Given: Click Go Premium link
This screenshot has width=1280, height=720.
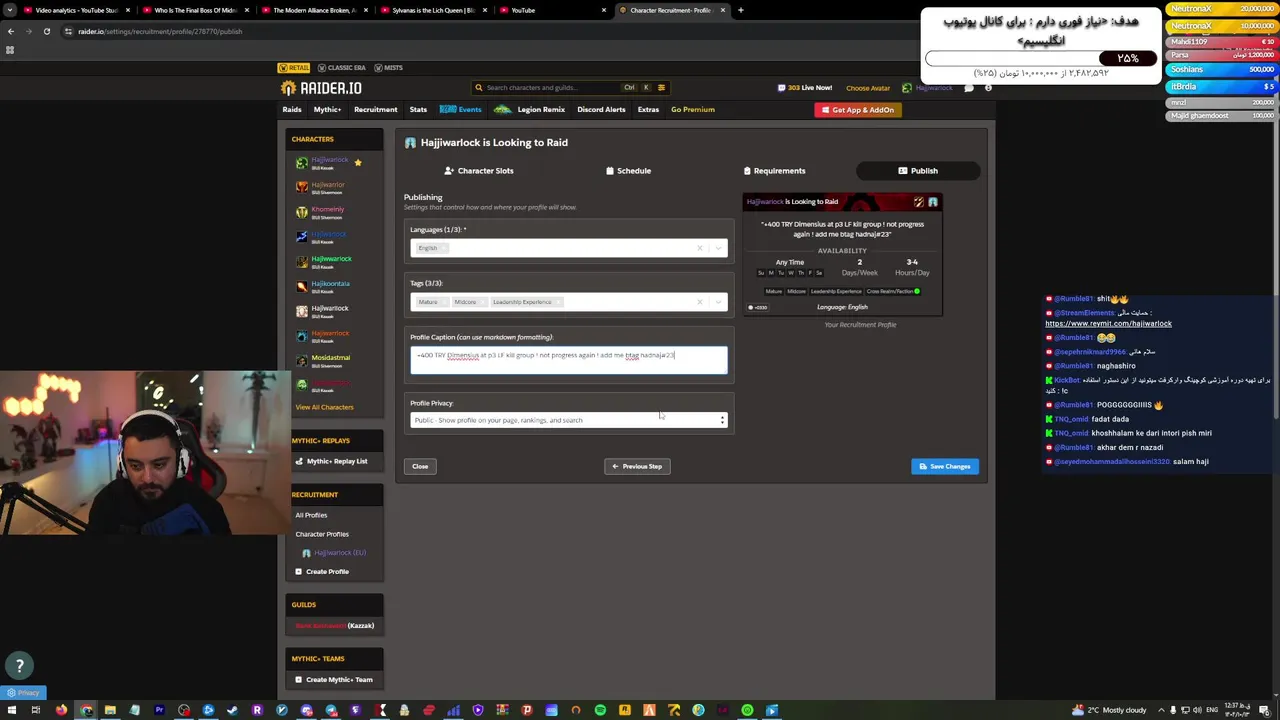Looking at the screenshot, I should click(693, 109).
